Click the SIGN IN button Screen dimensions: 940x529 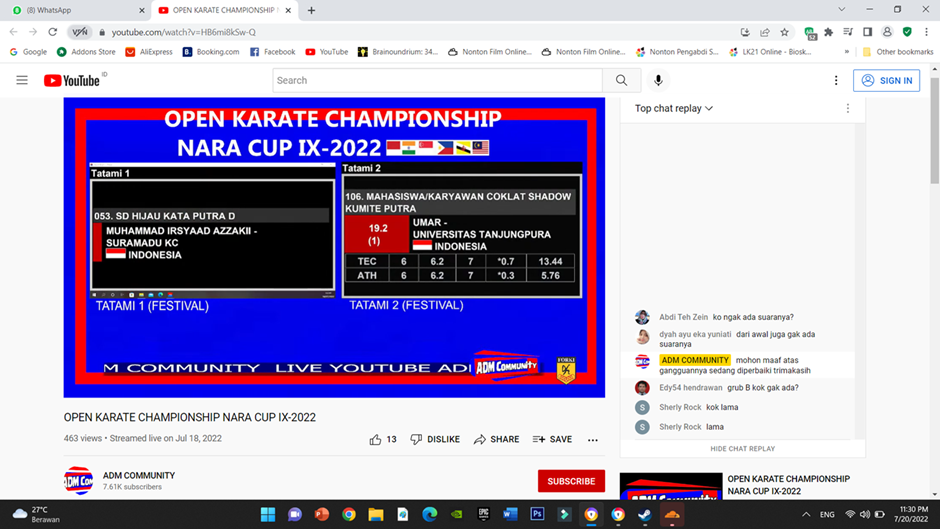tap(886, 80)
